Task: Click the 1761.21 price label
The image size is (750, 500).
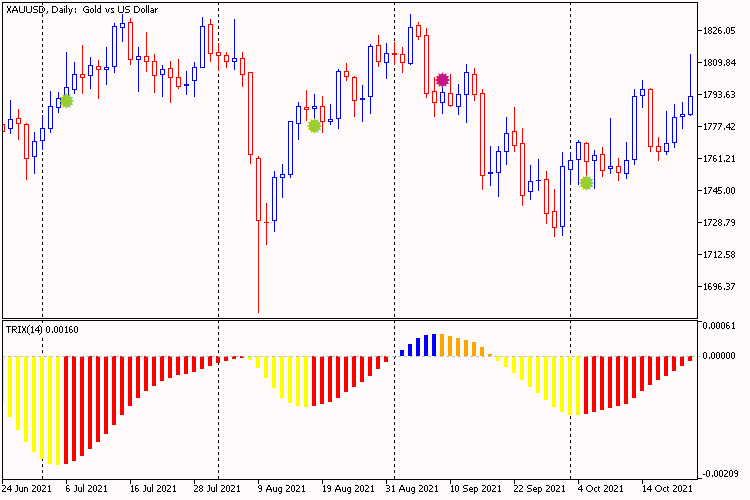Action: point(719,159)
